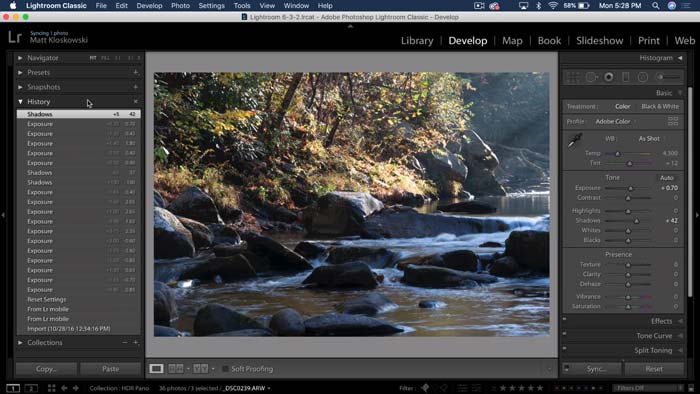
Task: Add new collection plus icon
Action: coord(136,343)
